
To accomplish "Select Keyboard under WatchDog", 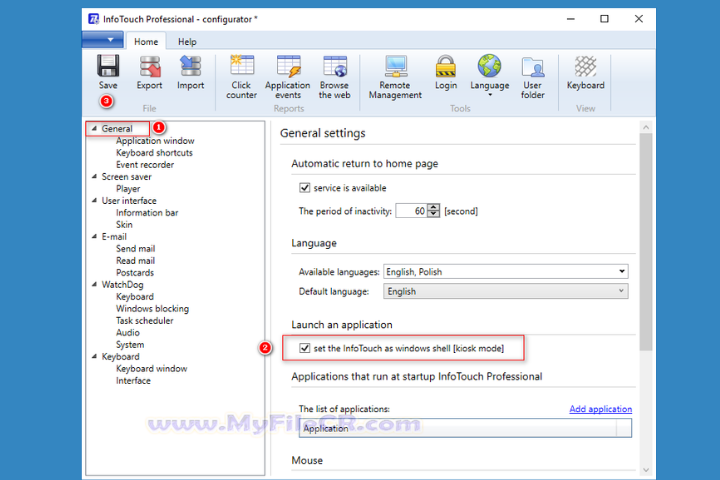I will coord(135,296).
